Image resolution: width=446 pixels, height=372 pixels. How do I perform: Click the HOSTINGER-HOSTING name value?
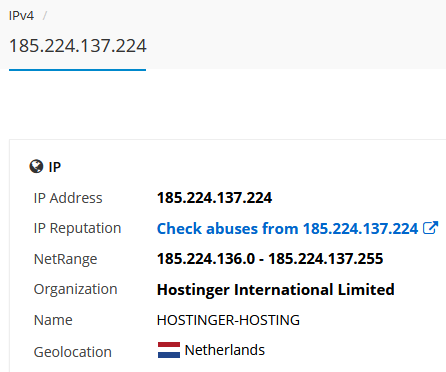228,320
